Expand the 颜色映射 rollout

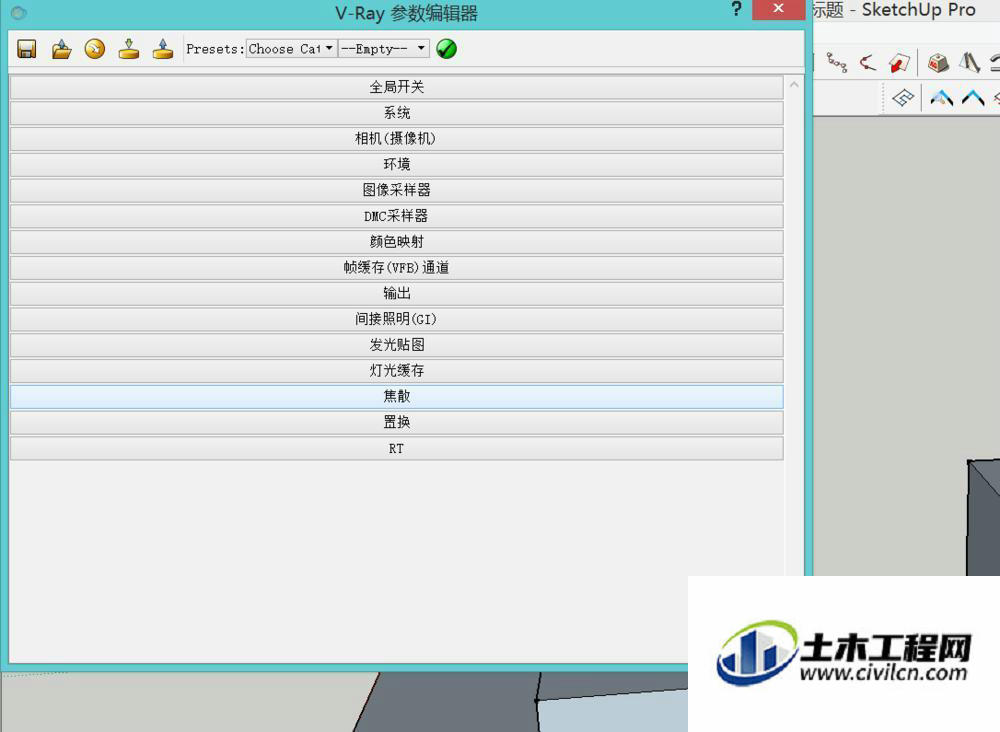click(397, 242)
